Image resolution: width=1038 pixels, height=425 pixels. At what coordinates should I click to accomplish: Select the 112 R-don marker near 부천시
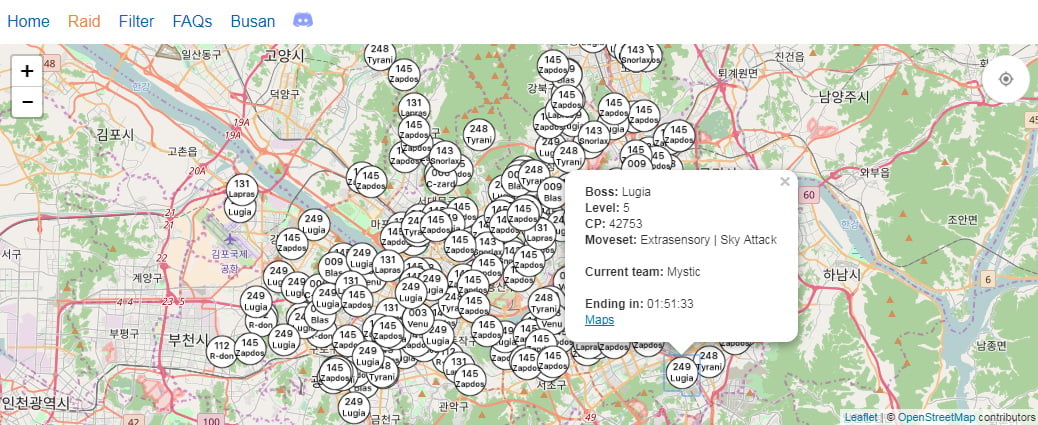tap(222, 351)
